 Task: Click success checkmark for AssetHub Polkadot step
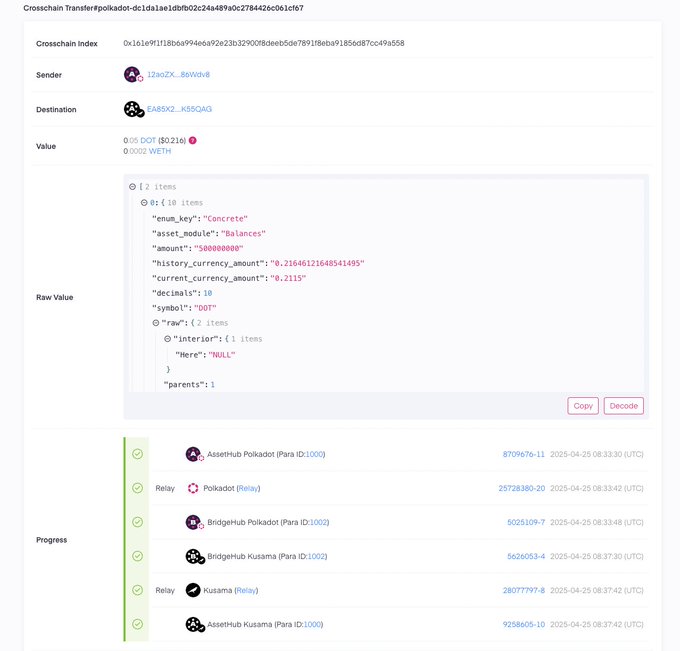coord(137,454)
